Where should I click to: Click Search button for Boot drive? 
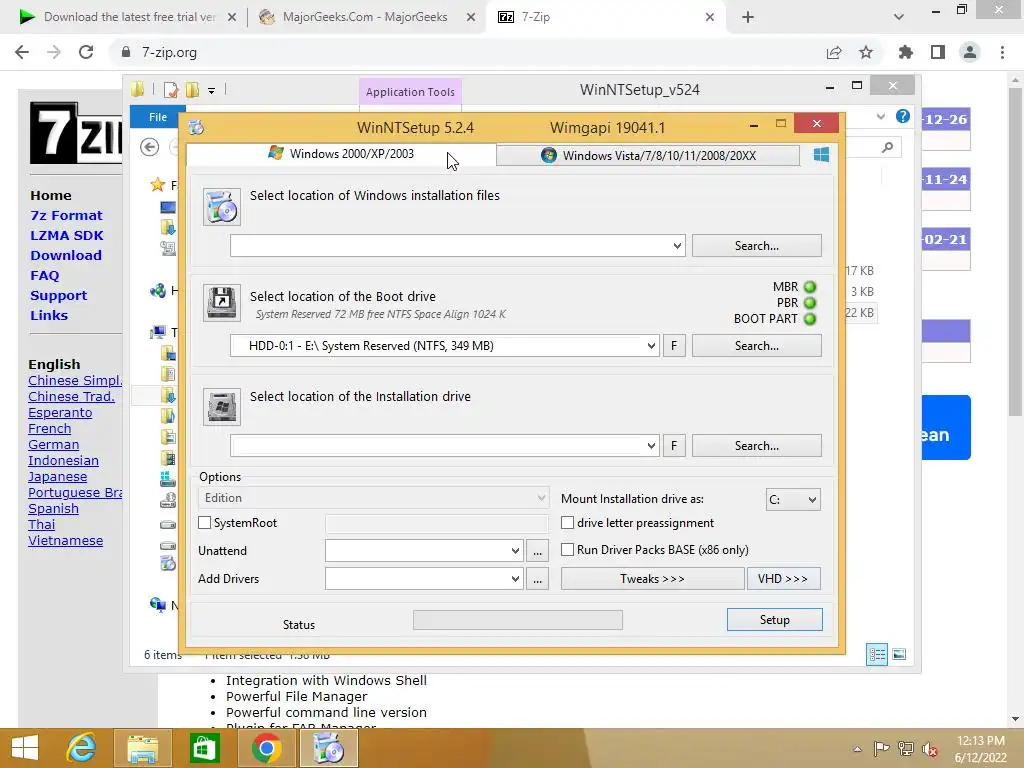pos(757,345)
